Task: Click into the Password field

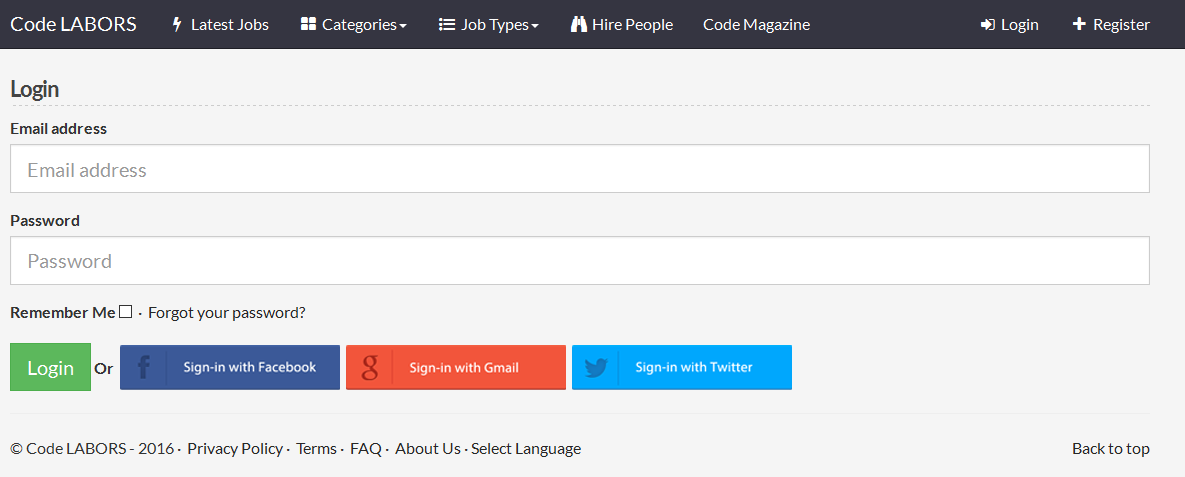Action: 579,261
